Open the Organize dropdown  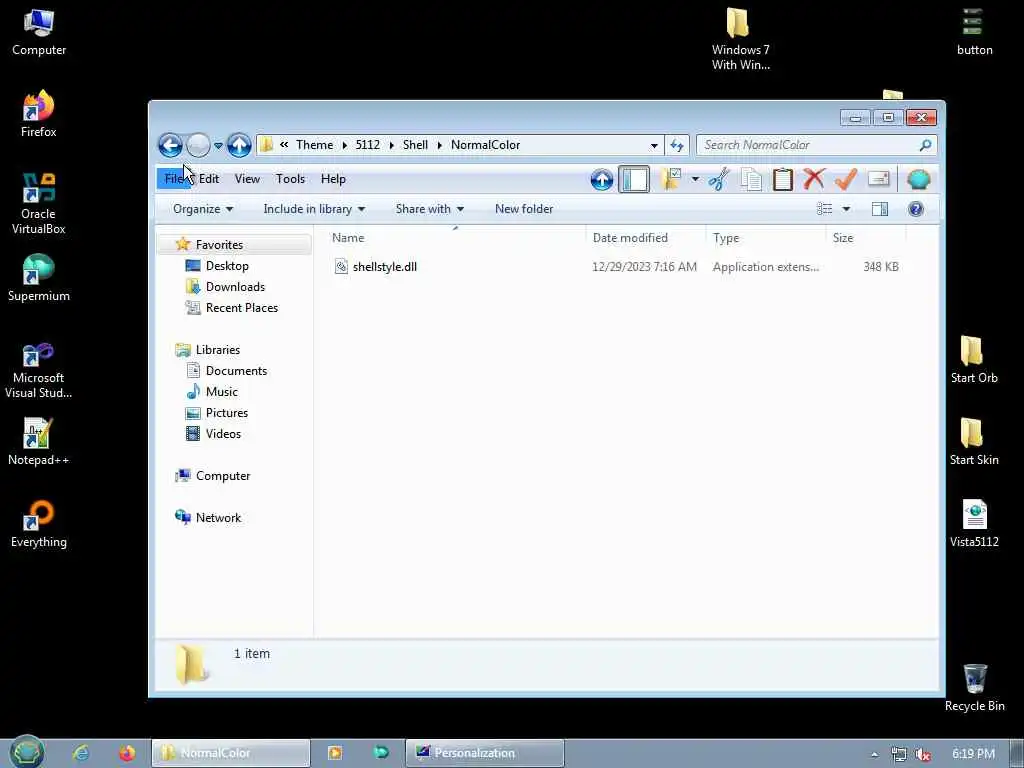pos(202,209)
